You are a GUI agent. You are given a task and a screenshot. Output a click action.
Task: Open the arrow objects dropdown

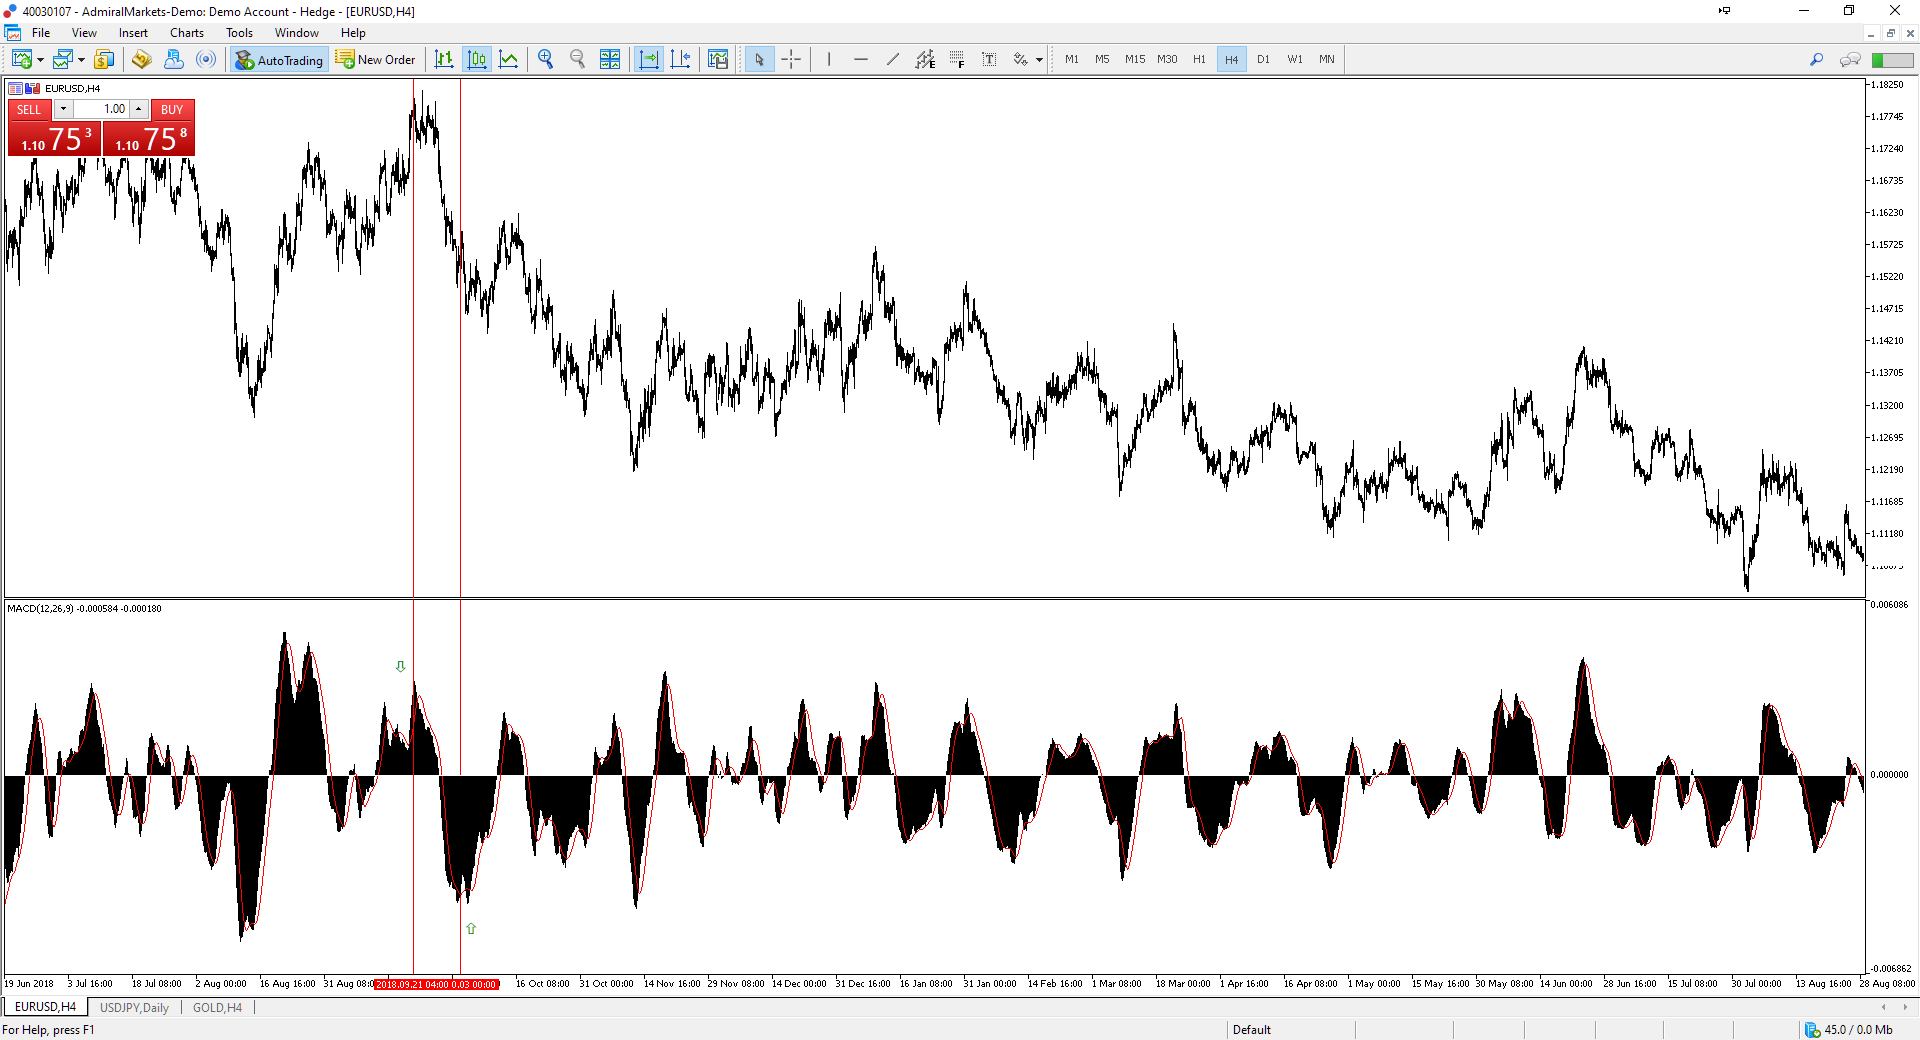tap(1038, 60)
